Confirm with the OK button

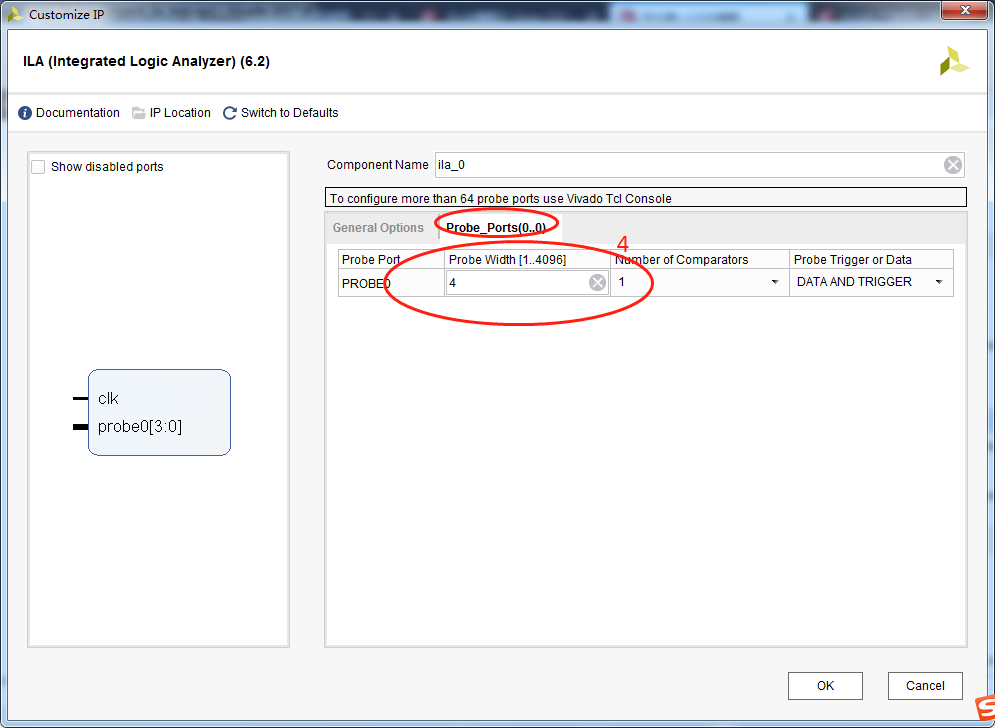pyautogui.click(x=825, y=685)
